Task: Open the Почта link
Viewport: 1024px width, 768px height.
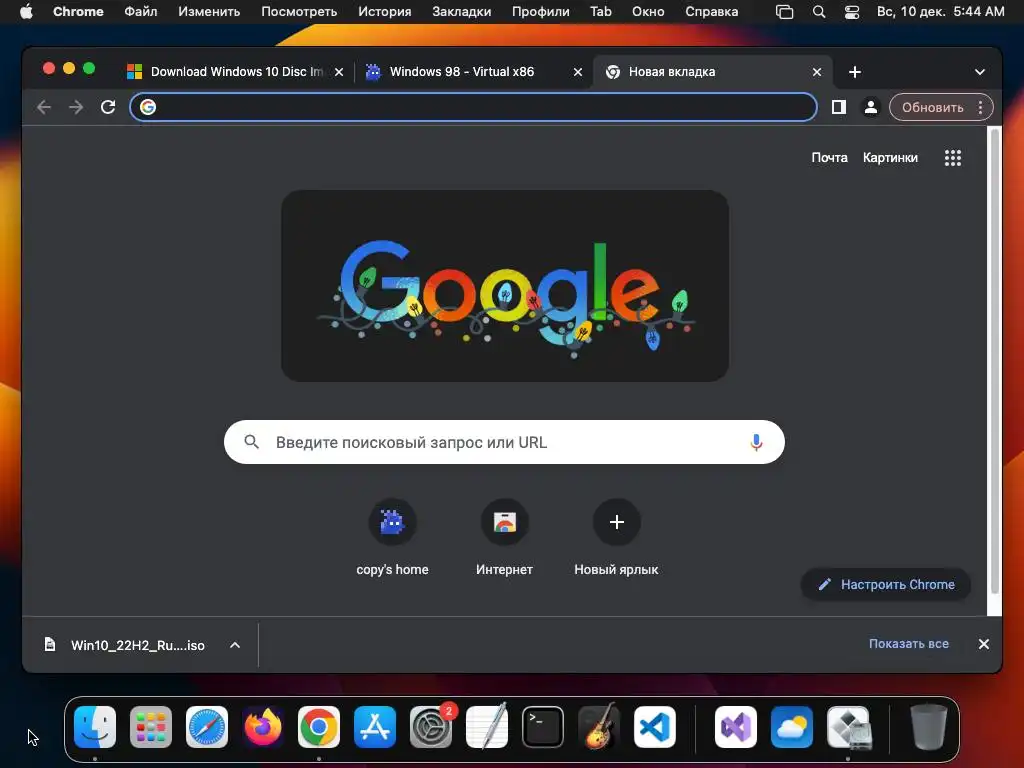Action: [x=829, y=157]
